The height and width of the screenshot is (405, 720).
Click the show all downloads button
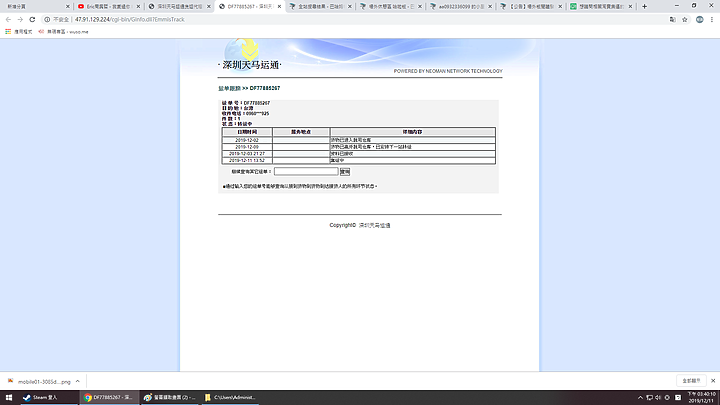point(691,381)
